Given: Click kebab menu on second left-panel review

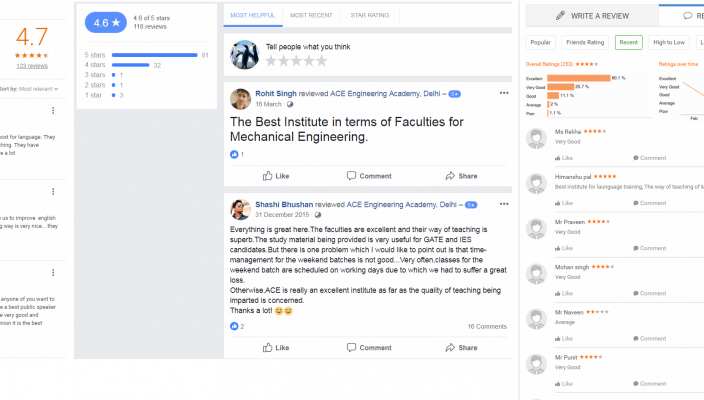Looking at the screenshot, I should [53, 192].
